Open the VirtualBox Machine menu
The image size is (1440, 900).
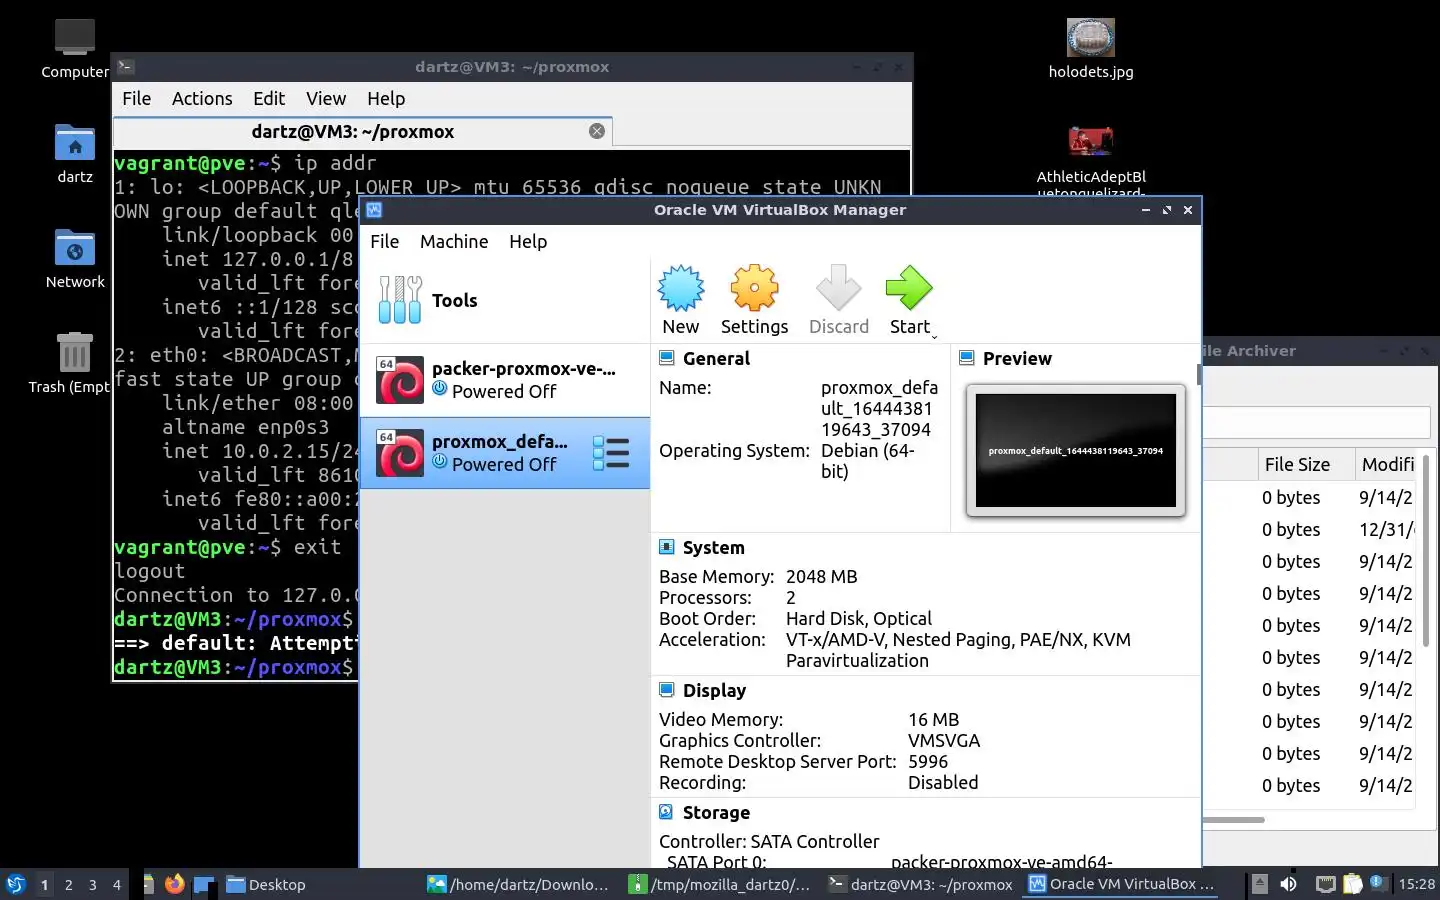click(x=454, y=241)
